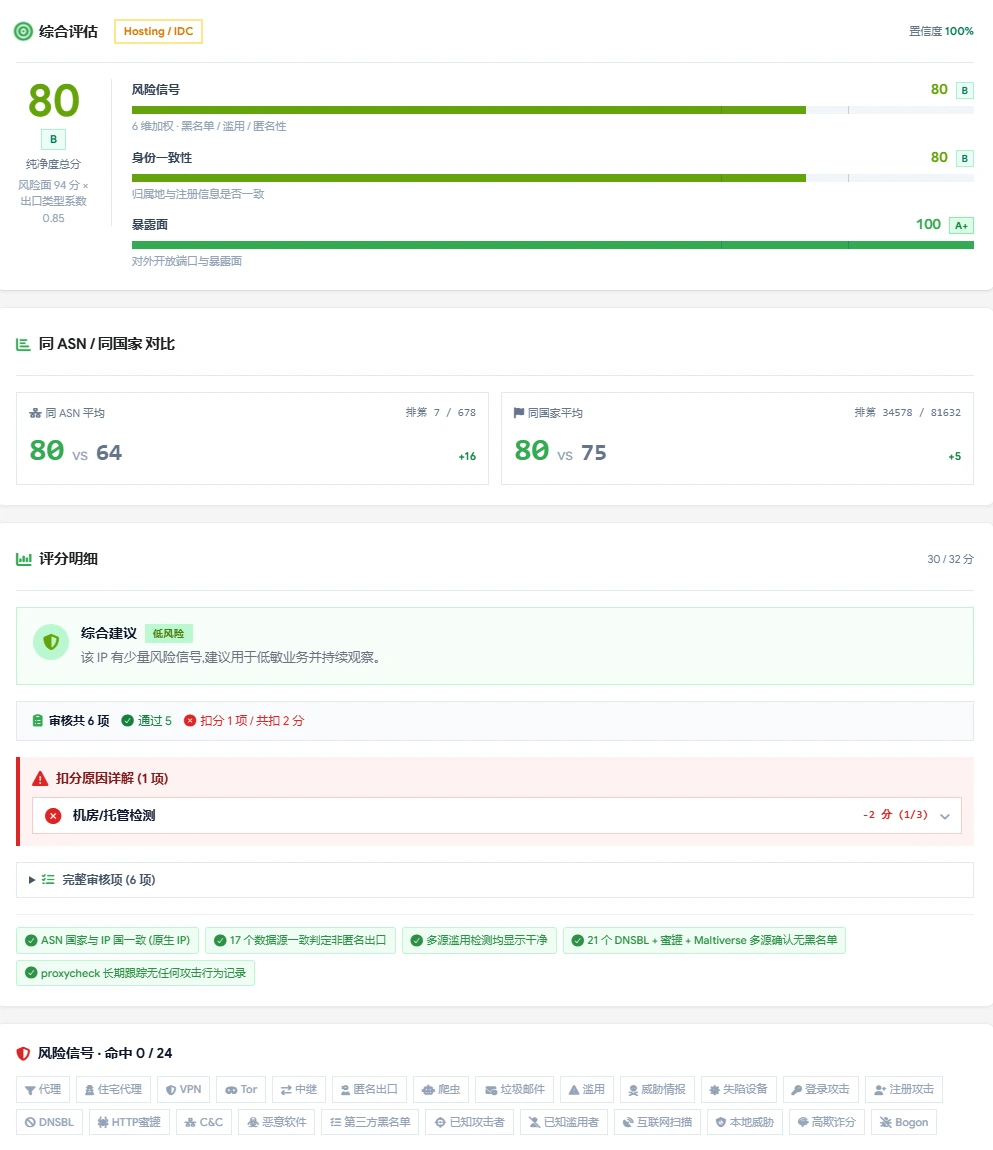Select the 住宅代理 risk signal chip
The height and width of the screenshot is (1150, 993).
tap(113, 1090)
